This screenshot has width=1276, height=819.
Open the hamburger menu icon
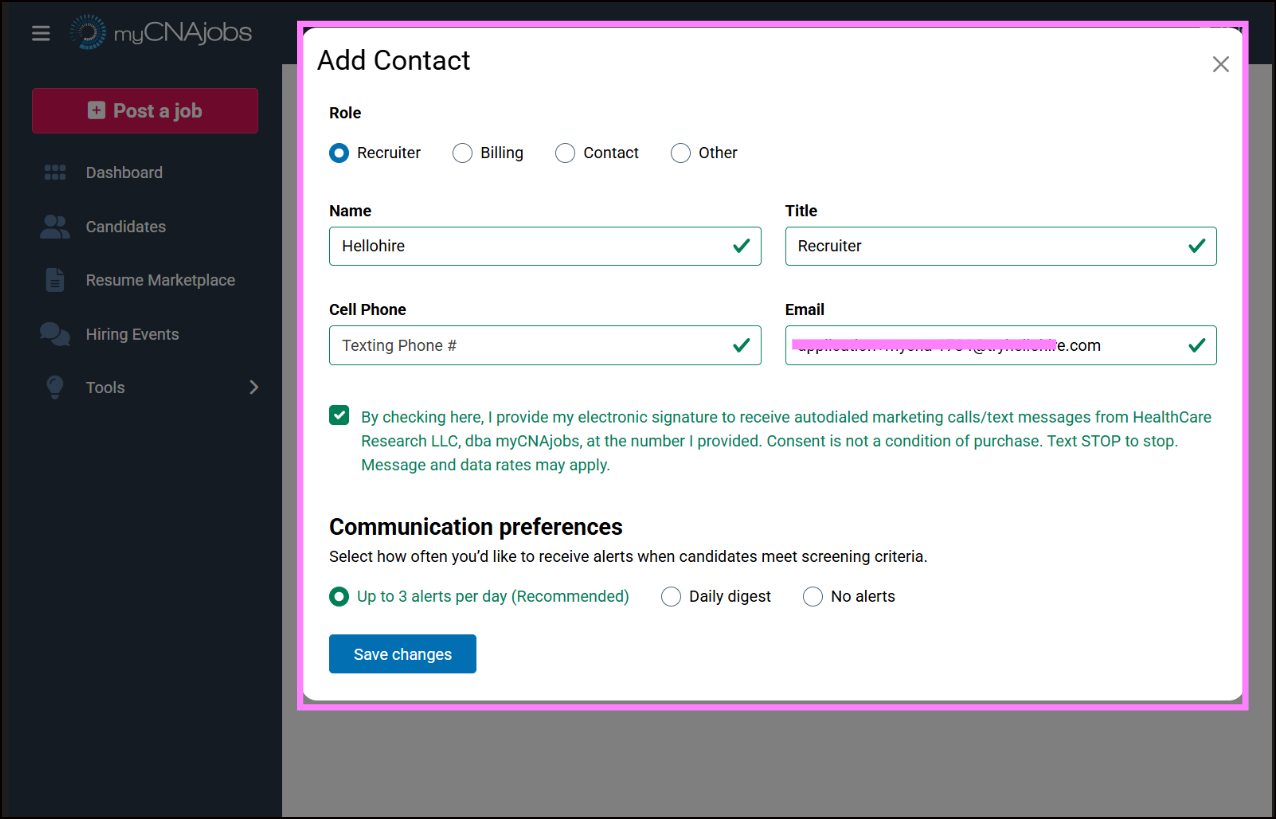click(x=41, y=33)
